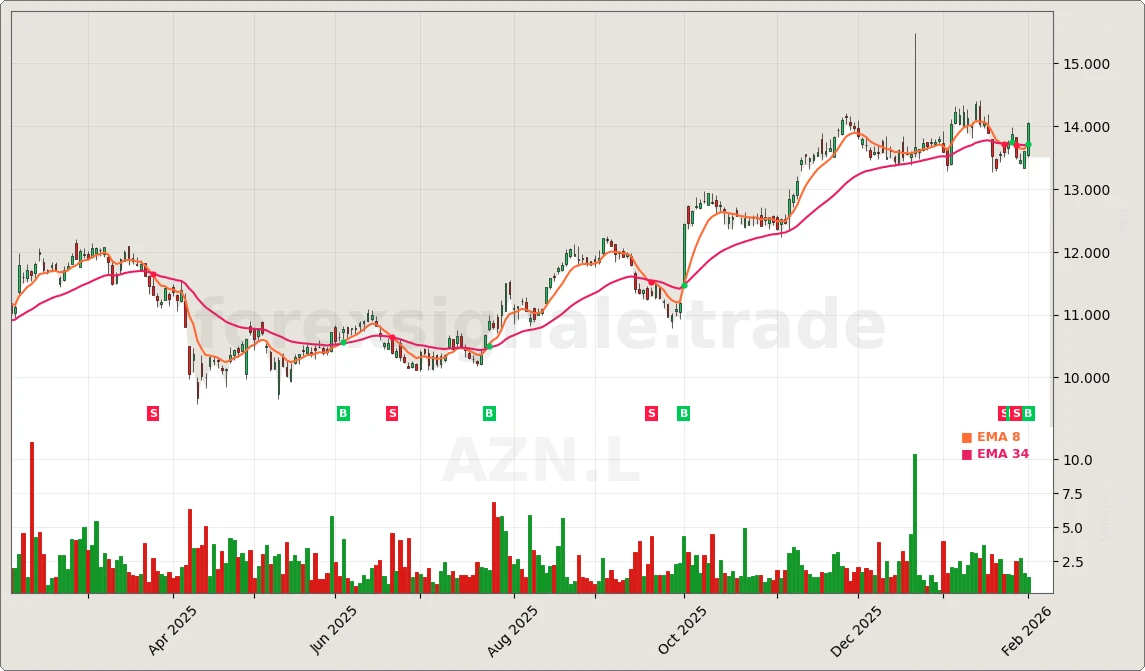Click the orange EMA 8 color square
1145x671 pixels.
tap(966, 436)
